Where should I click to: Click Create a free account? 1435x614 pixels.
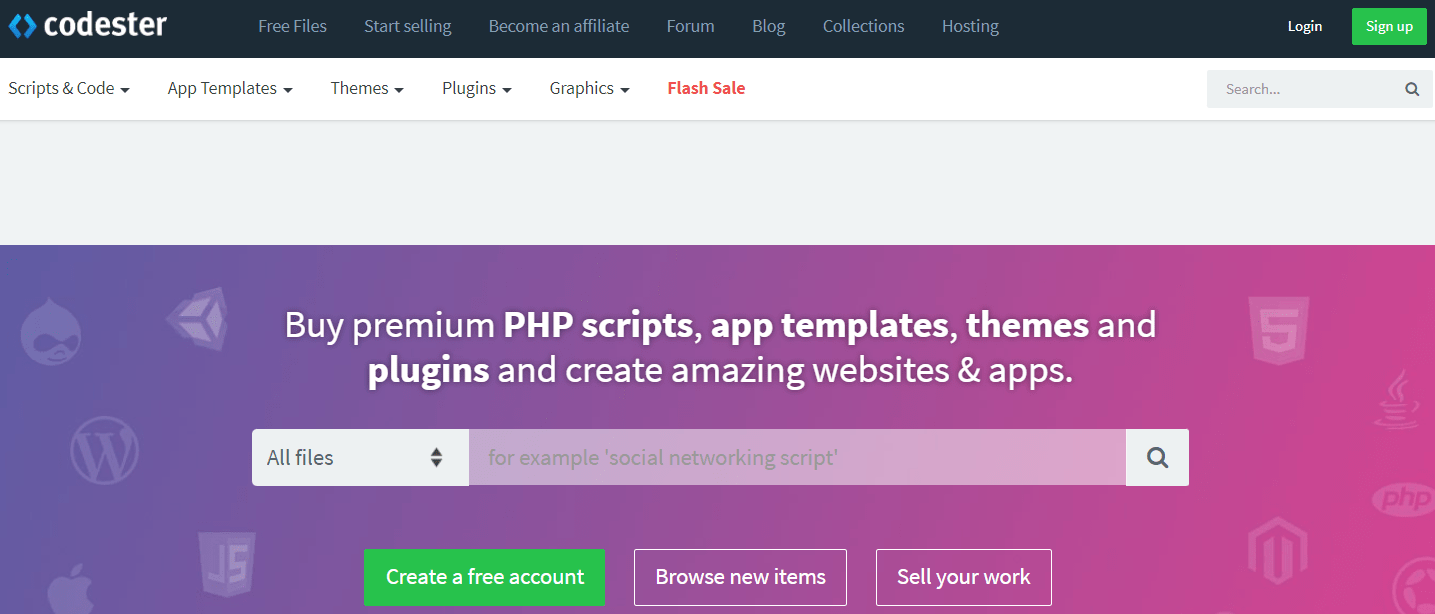point(485,577)
